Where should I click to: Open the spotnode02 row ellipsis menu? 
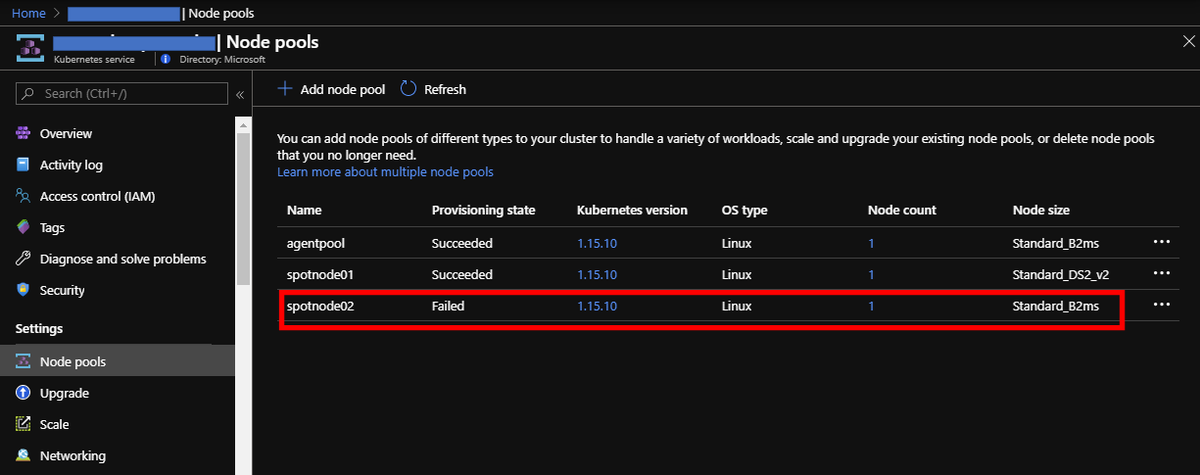tap(1161, 305)
